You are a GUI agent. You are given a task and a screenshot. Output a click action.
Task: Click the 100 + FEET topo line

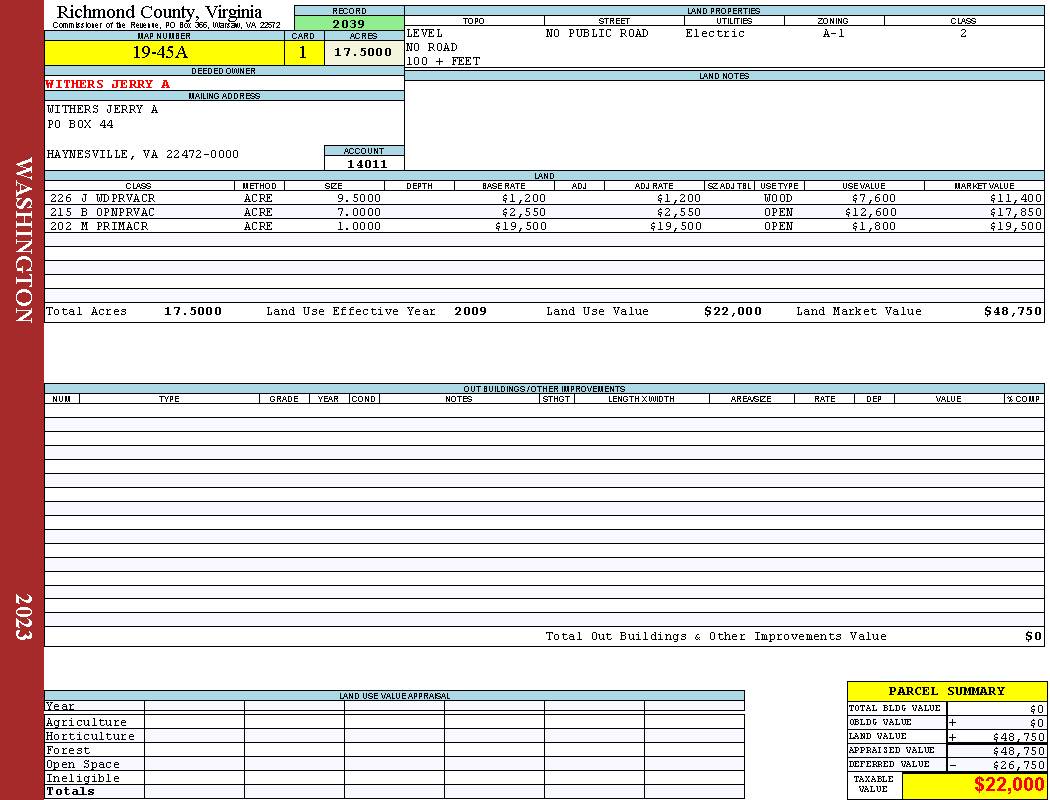443,62
